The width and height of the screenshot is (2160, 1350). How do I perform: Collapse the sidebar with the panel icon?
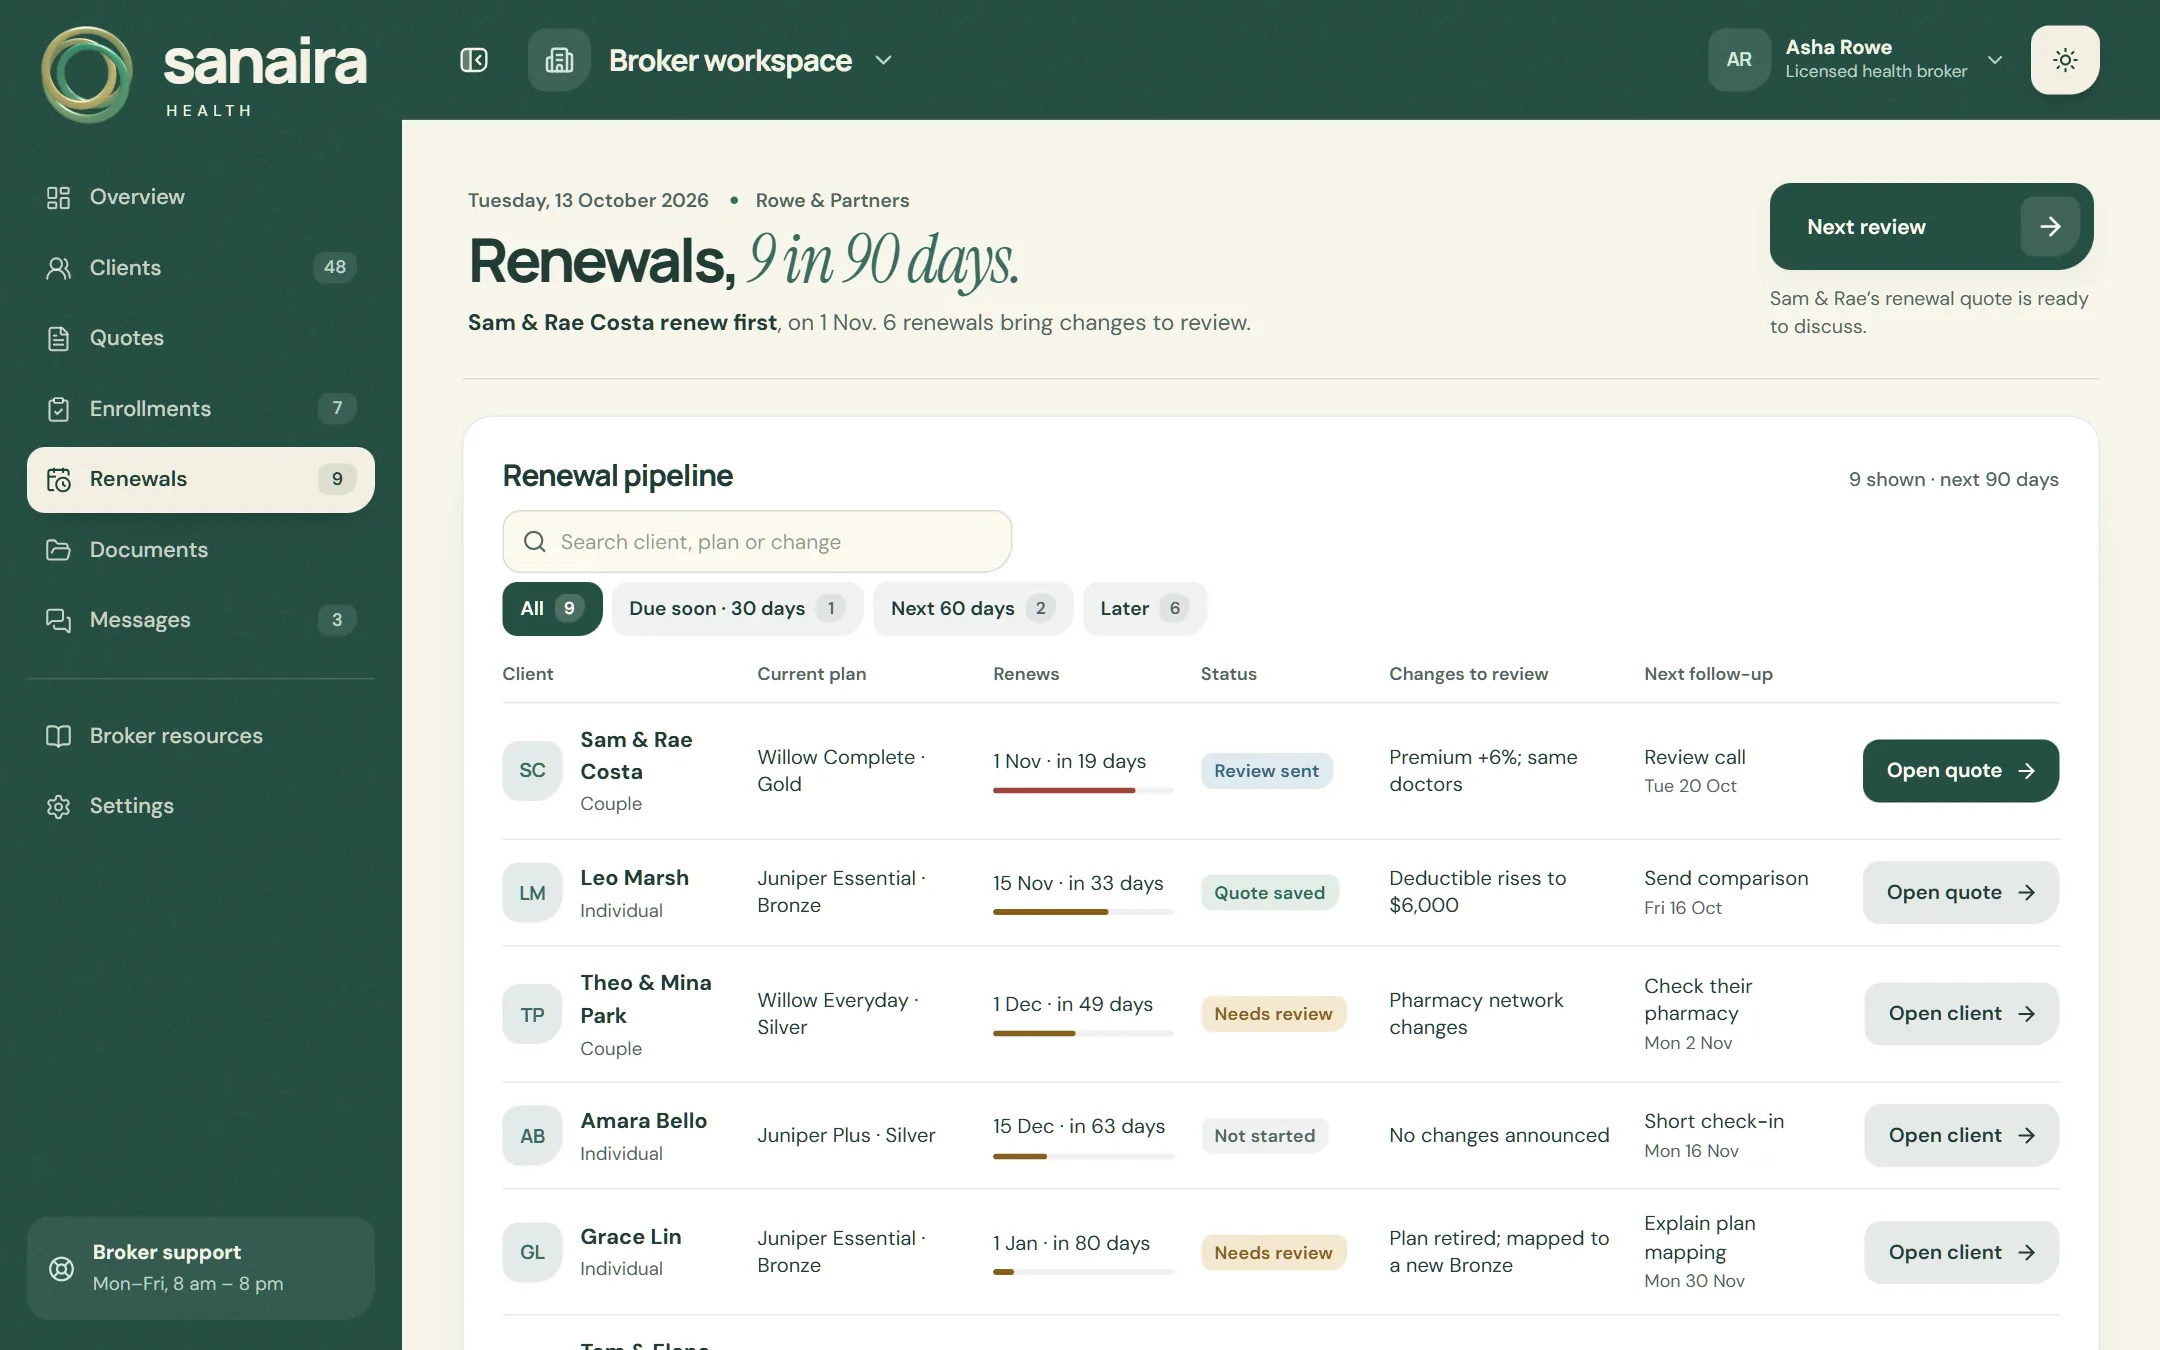click(x=474, y=60)
